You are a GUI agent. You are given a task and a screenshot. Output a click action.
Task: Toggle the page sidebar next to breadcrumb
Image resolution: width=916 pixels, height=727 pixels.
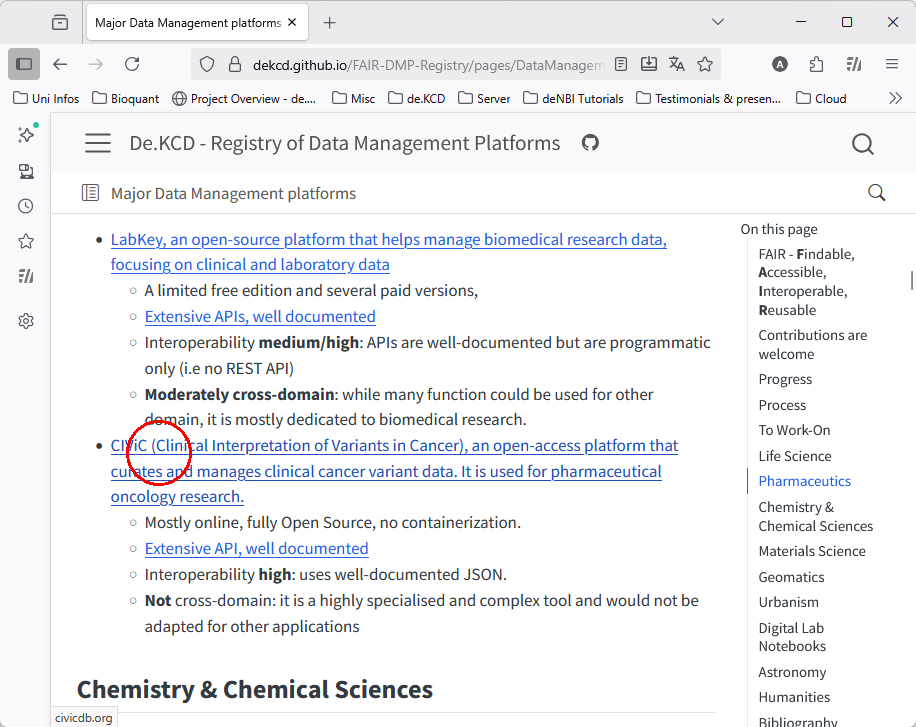pyautogui.click(x=90, y=193)
